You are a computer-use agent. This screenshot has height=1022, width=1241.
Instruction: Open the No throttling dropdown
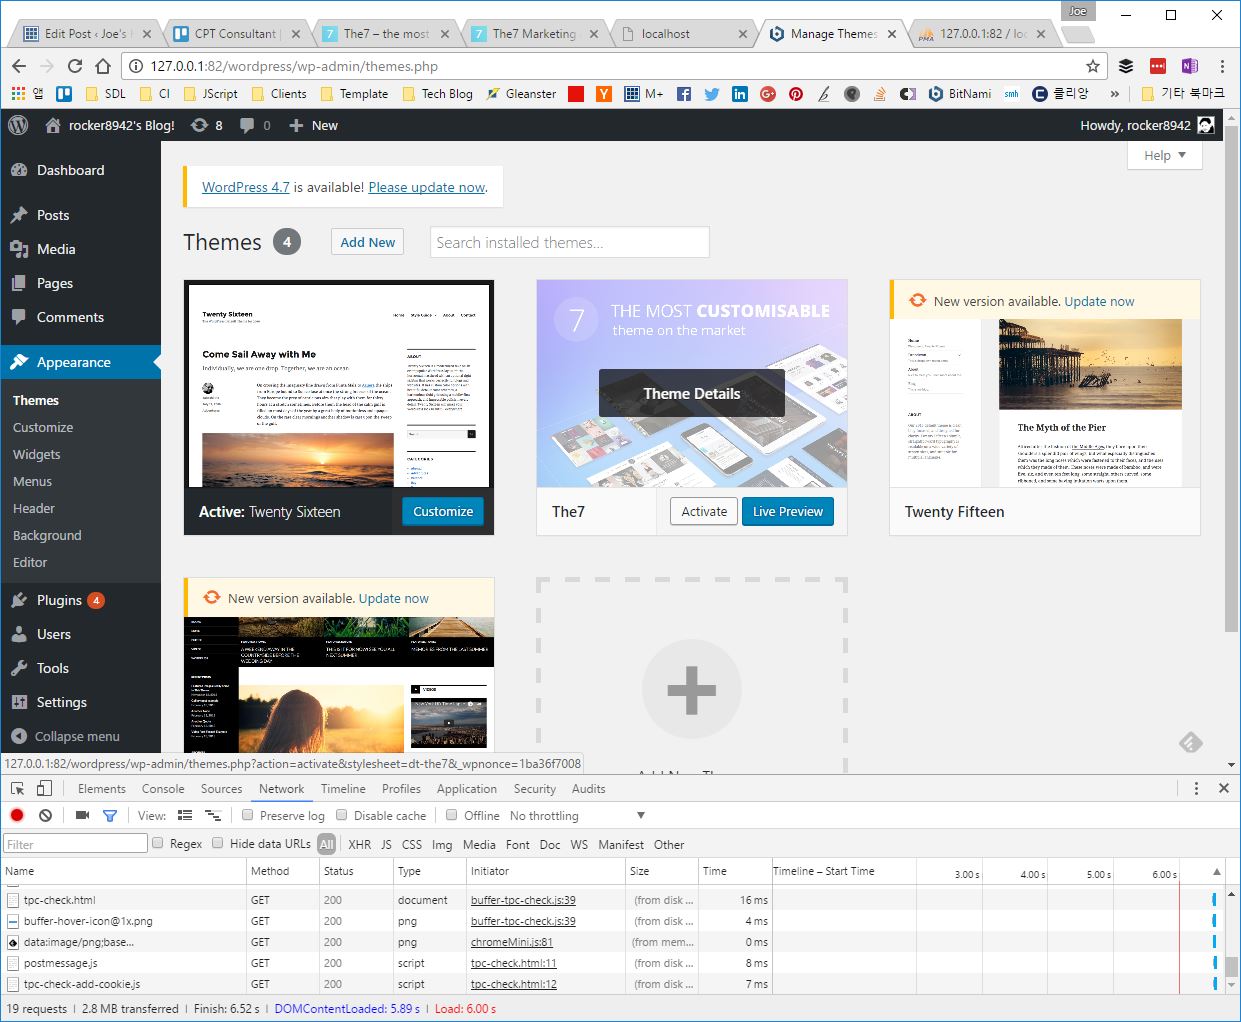click(577, 815)
